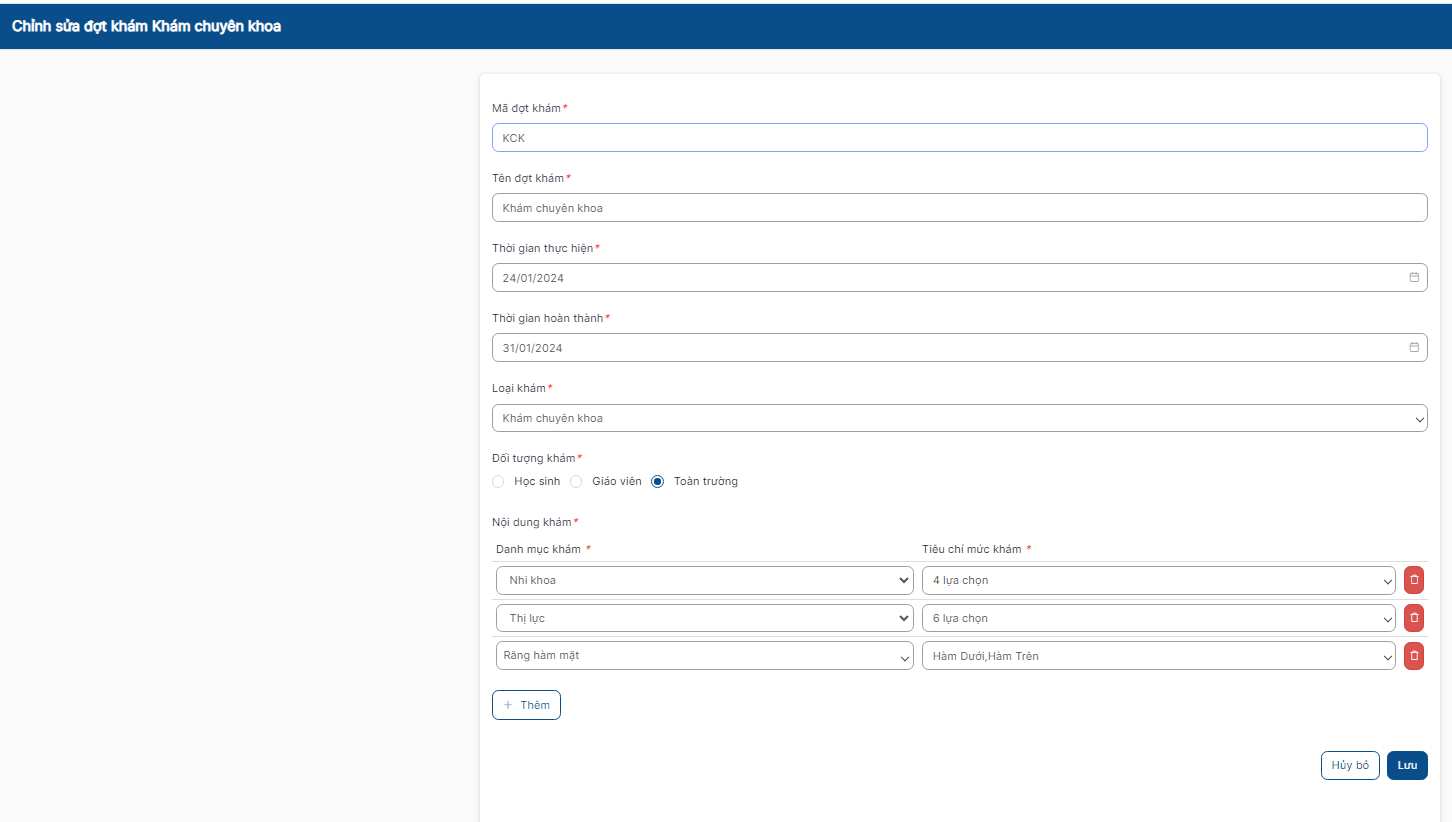The image size is (1452, 822).
Task: Click the Mã đợt khám input field
Action: [x=958, y=138]
